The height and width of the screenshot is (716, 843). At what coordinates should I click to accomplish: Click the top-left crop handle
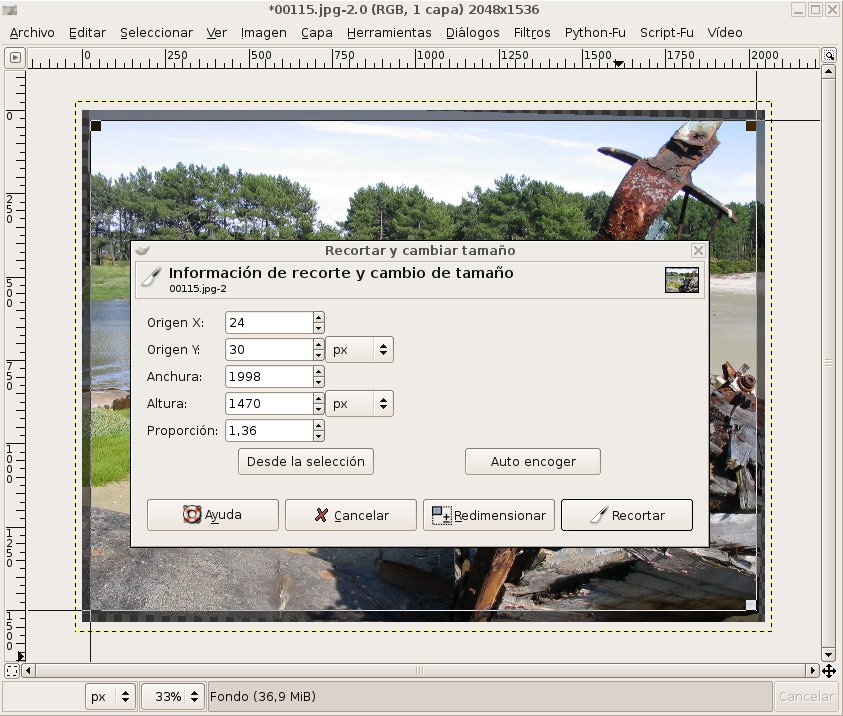click(96, 126)
